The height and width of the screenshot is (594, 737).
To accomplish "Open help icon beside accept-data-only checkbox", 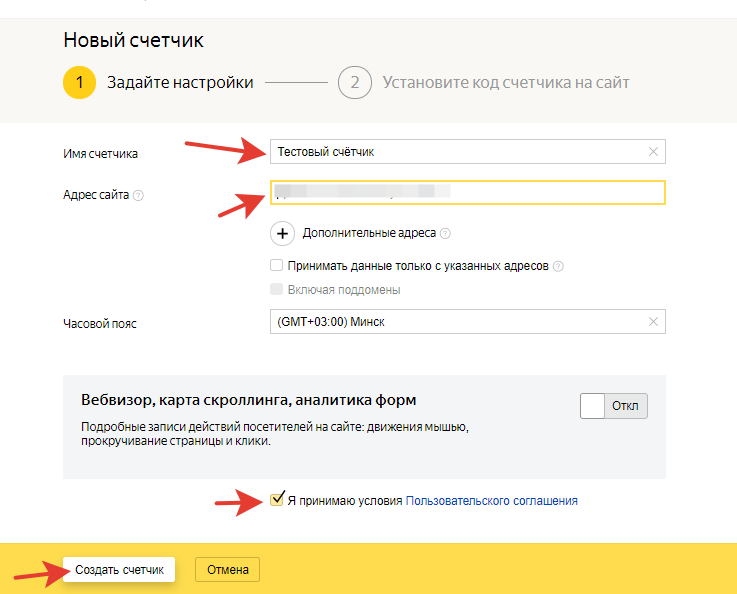I will pyautogui.click(x=559, y=267).
